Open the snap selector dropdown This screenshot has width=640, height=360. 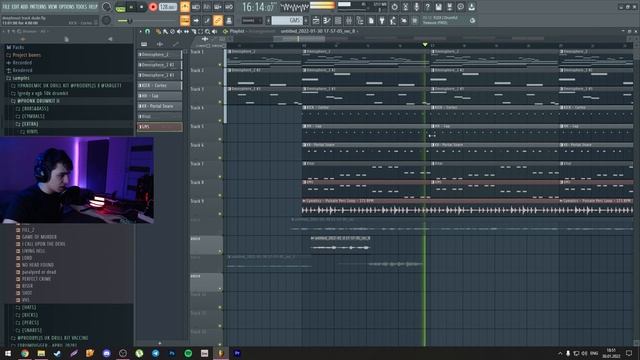pyautogui.click(x=251, y=20)
